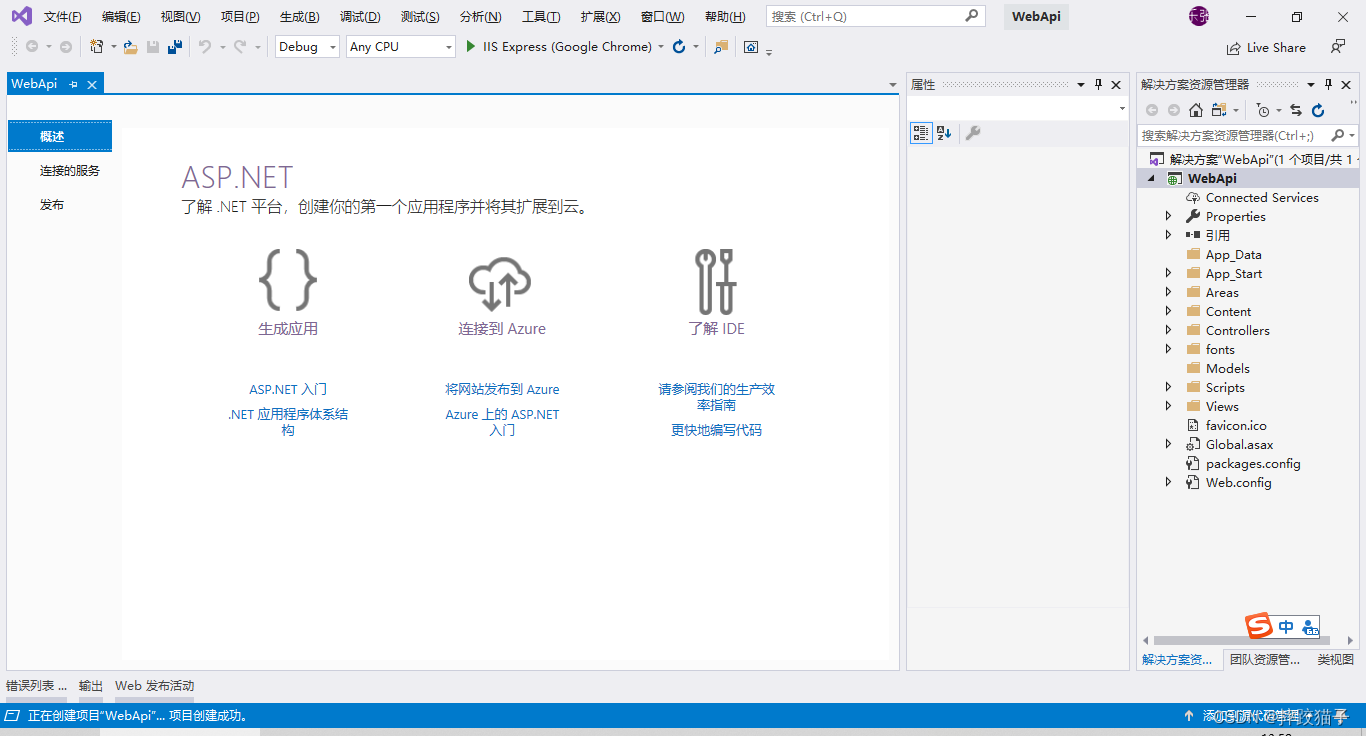Open the 调试(D) debug menu
Screen dimensions: 1366x736
(360, 17)
